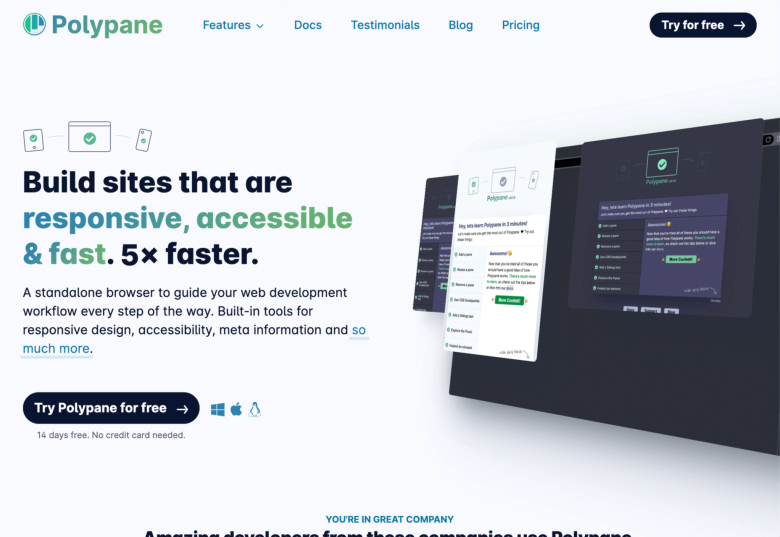Follow the 'so much more' link

tap(57, 349)
